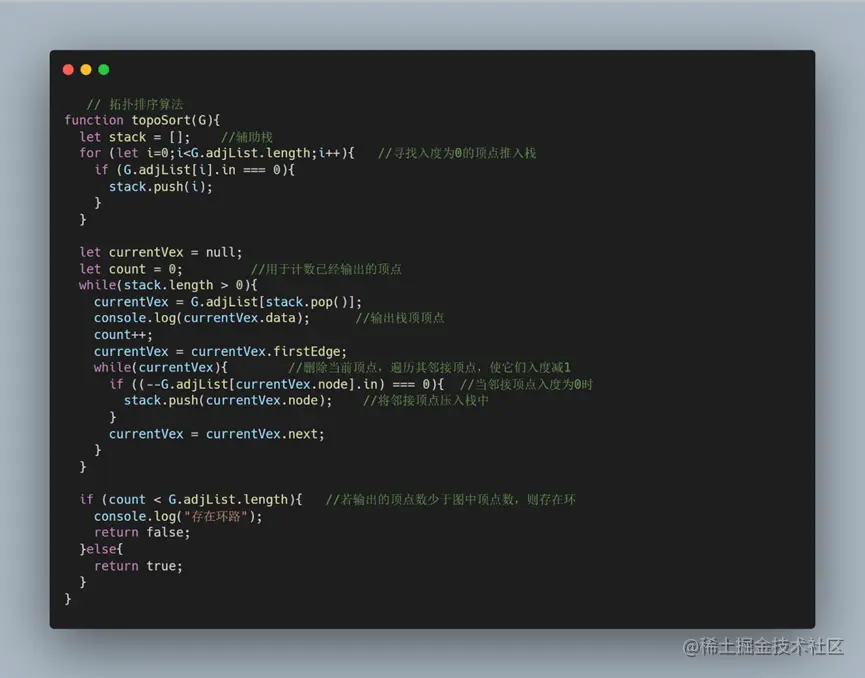Click the red close dot

(x=68, y=70)
